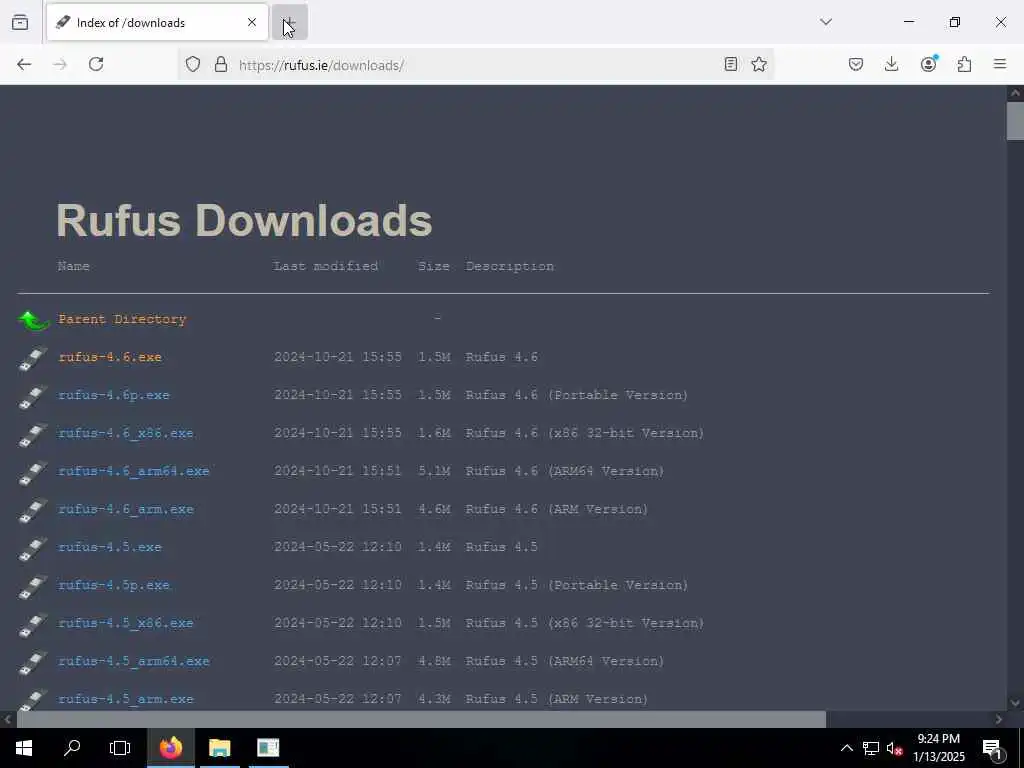Open Windows taskbar search

(72, 748)
